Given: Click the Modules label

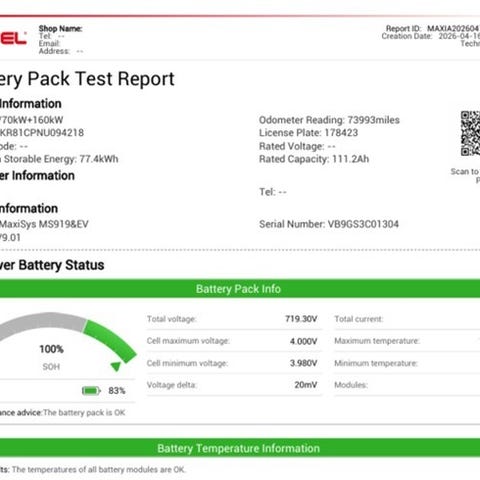Looking at the screenshot, I should [x=351, y=385].
